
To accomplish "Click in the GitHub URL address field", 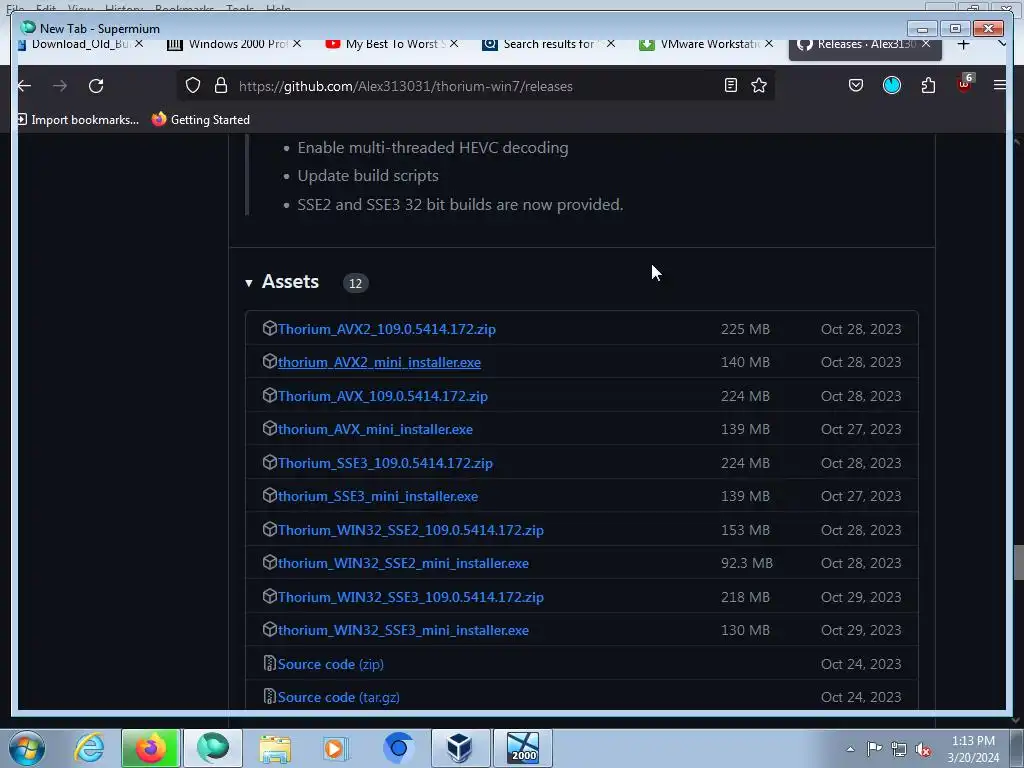I will 477,86.
